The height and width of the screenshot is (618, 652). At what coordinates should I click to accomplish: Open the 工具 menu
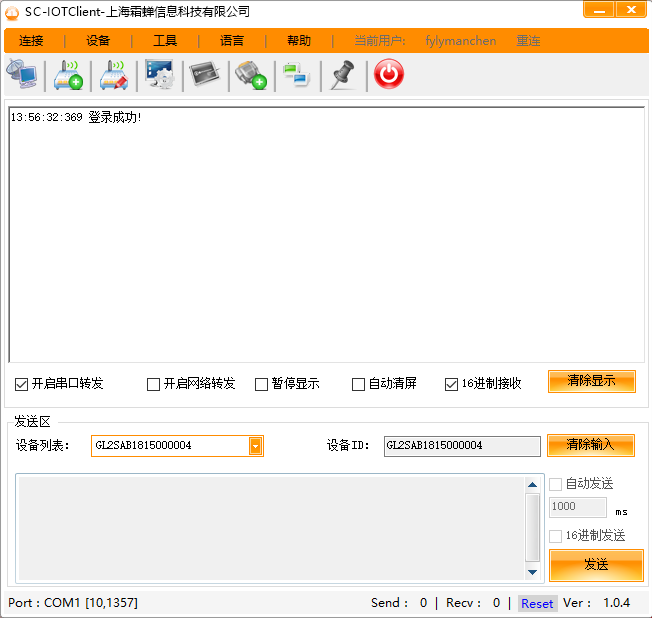(165, 41)
